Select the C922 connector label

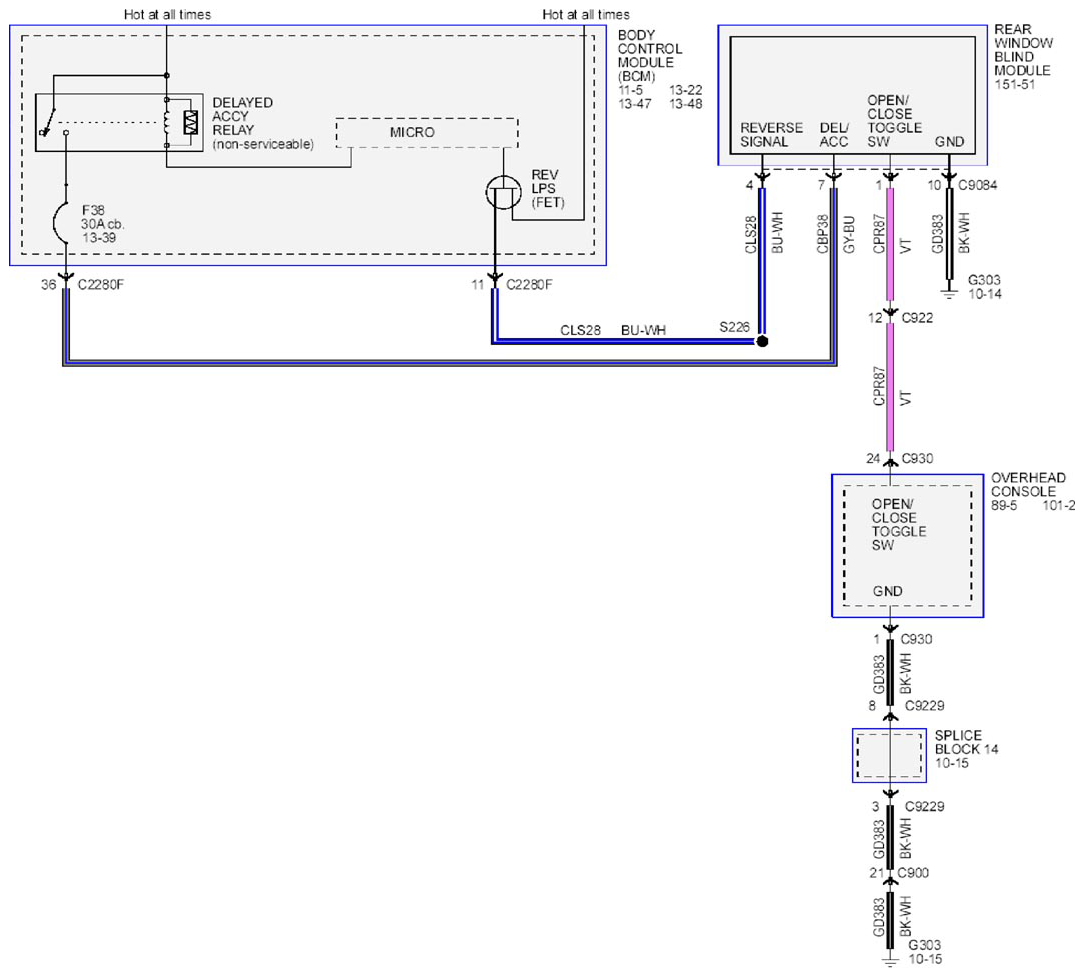pyautogui.click(x=917, y=318)
